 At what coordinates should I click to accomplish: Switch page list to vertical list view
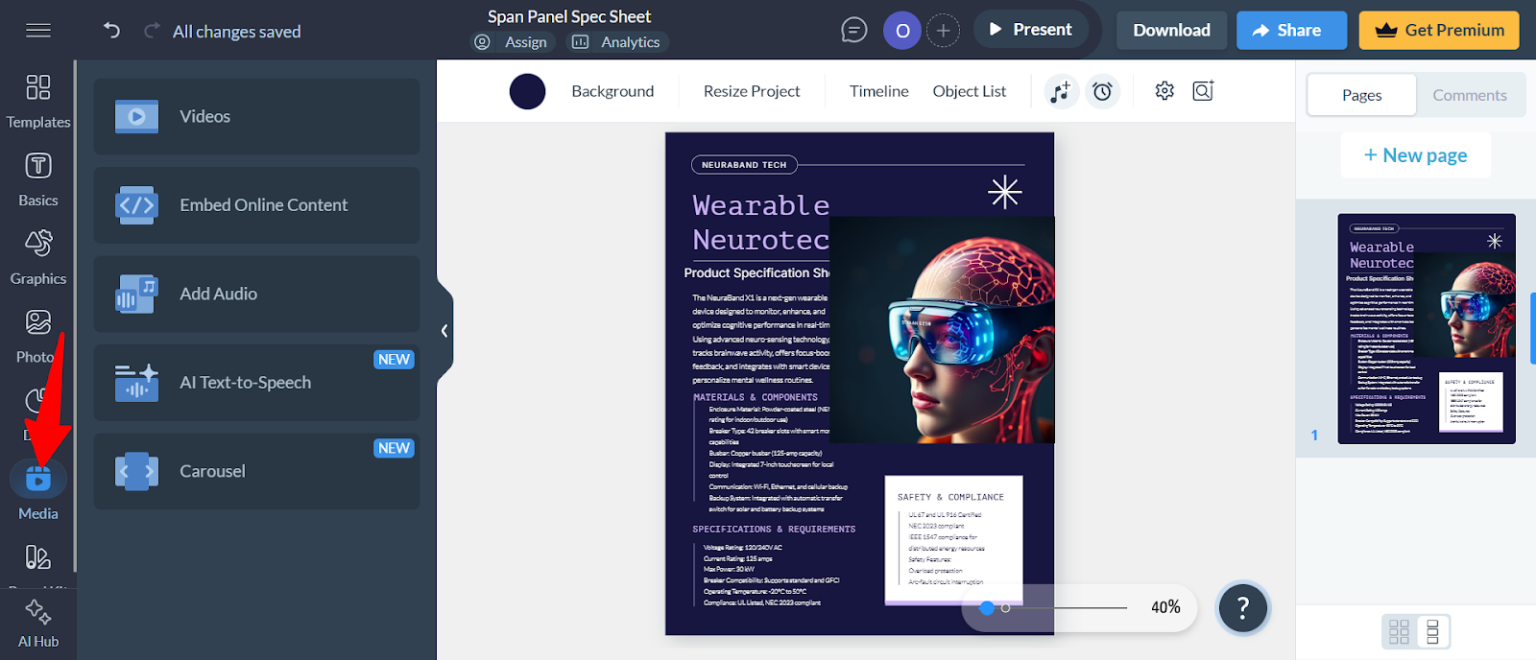pyautogui.click(x=1431, y=631)
